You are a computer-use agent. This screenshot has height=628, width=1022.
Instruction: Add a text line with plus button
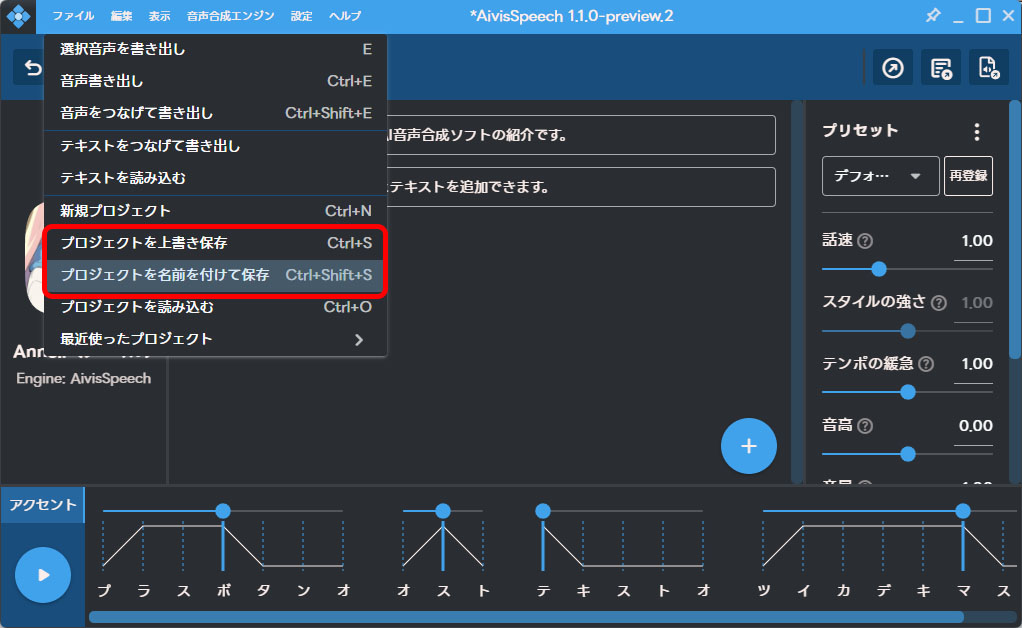point(748,446)
